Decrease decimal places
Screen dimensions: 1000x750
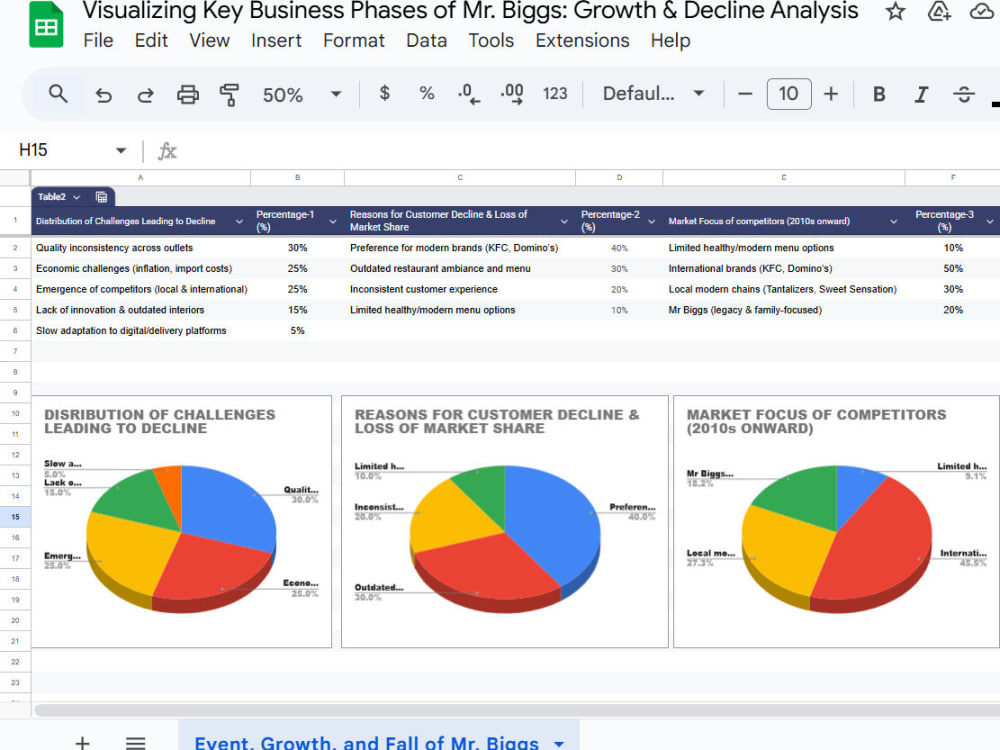pos(469,94)
